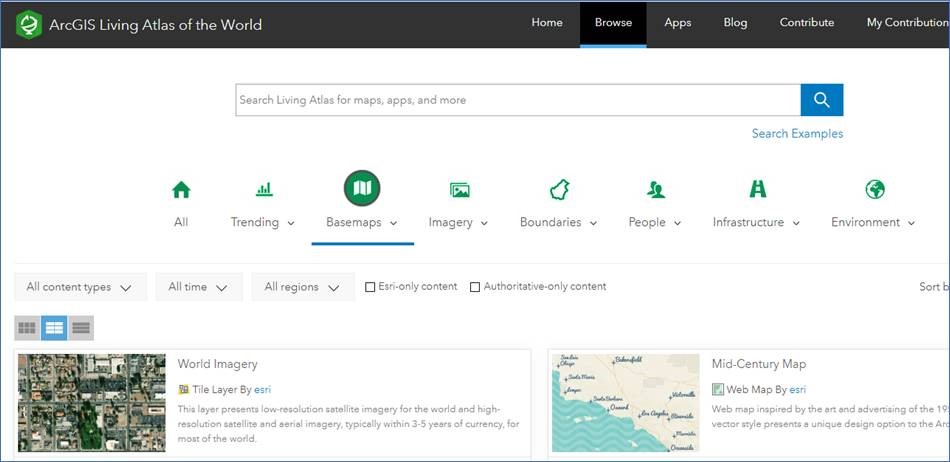
Task: Select the Trending chart icon
Action: click(x=264, y=190)
